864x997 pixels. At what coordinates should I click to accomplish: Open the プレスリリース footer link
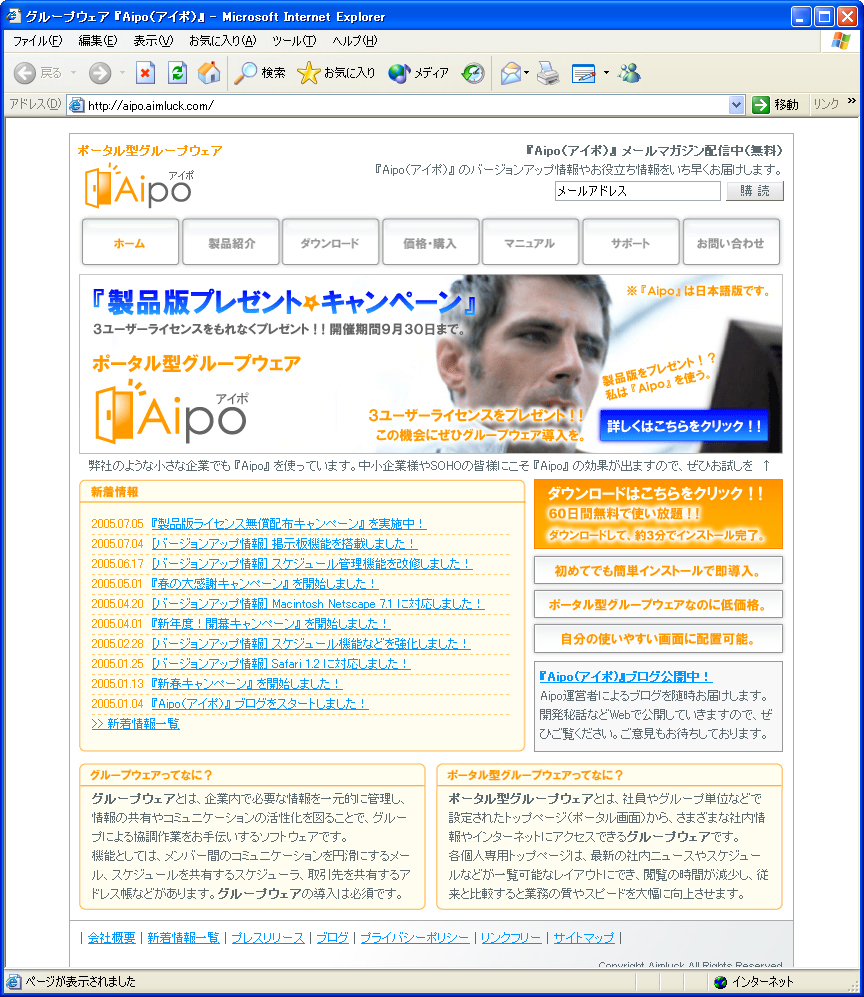point(268,938)
